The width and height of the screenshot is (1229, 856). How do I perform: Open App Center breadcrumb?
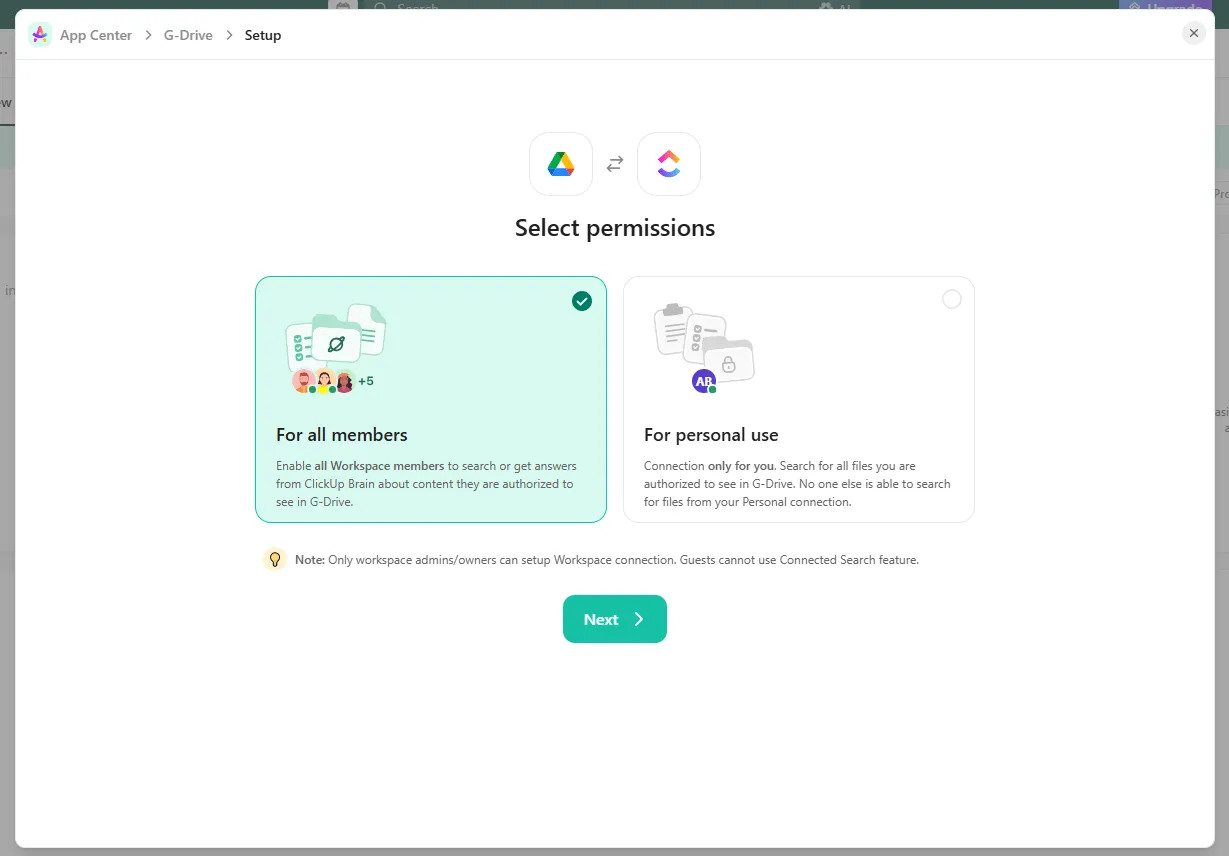96,35
